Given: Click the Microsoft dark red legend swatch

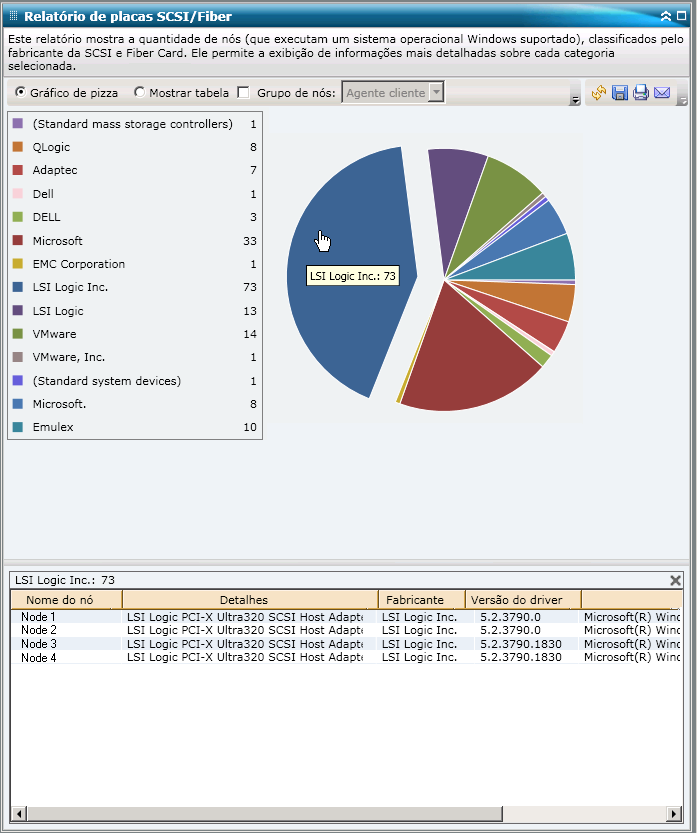Looking at the screenshot, I should click(x=18, y=240).
